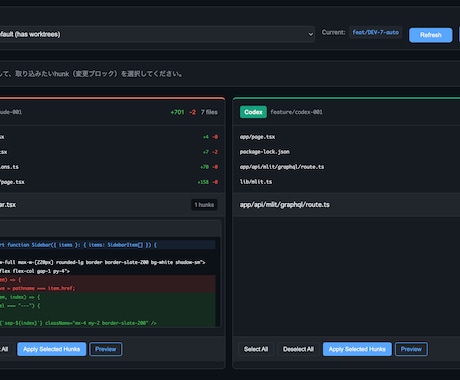Click the removed line containing pathname === item.href
This screenshot has width=460, height=380.
108,288
